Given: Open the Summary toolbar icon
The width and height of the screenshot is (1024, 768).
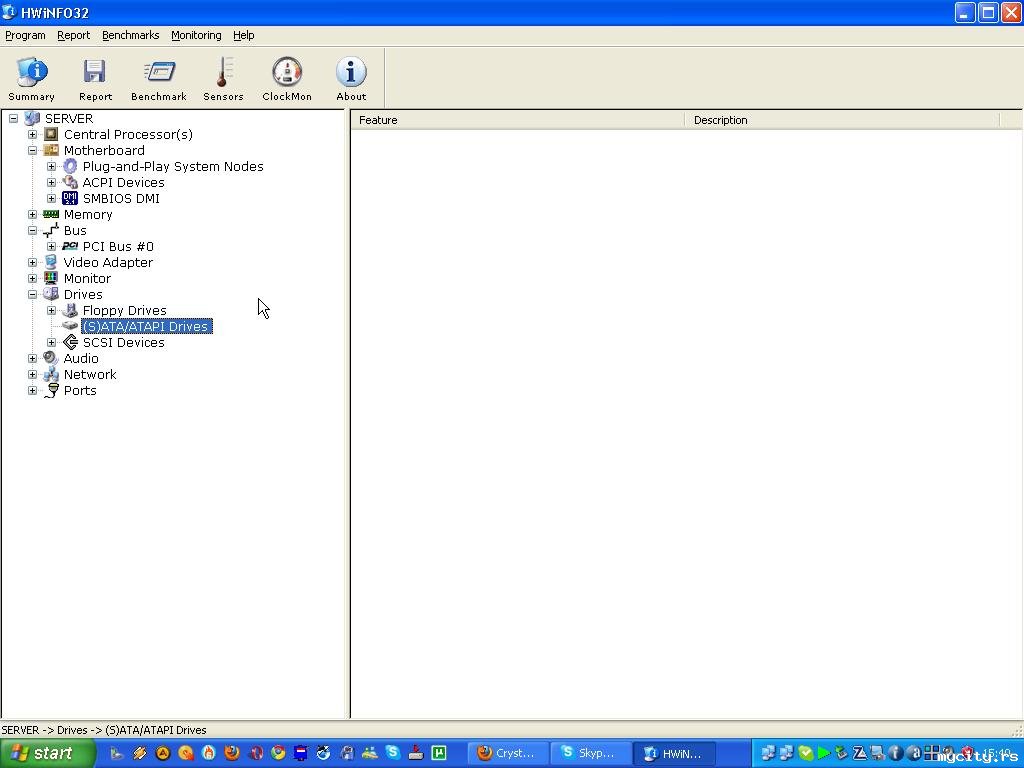Looking at the screenshot, I should pyautogui.click(x=31, y=78).
